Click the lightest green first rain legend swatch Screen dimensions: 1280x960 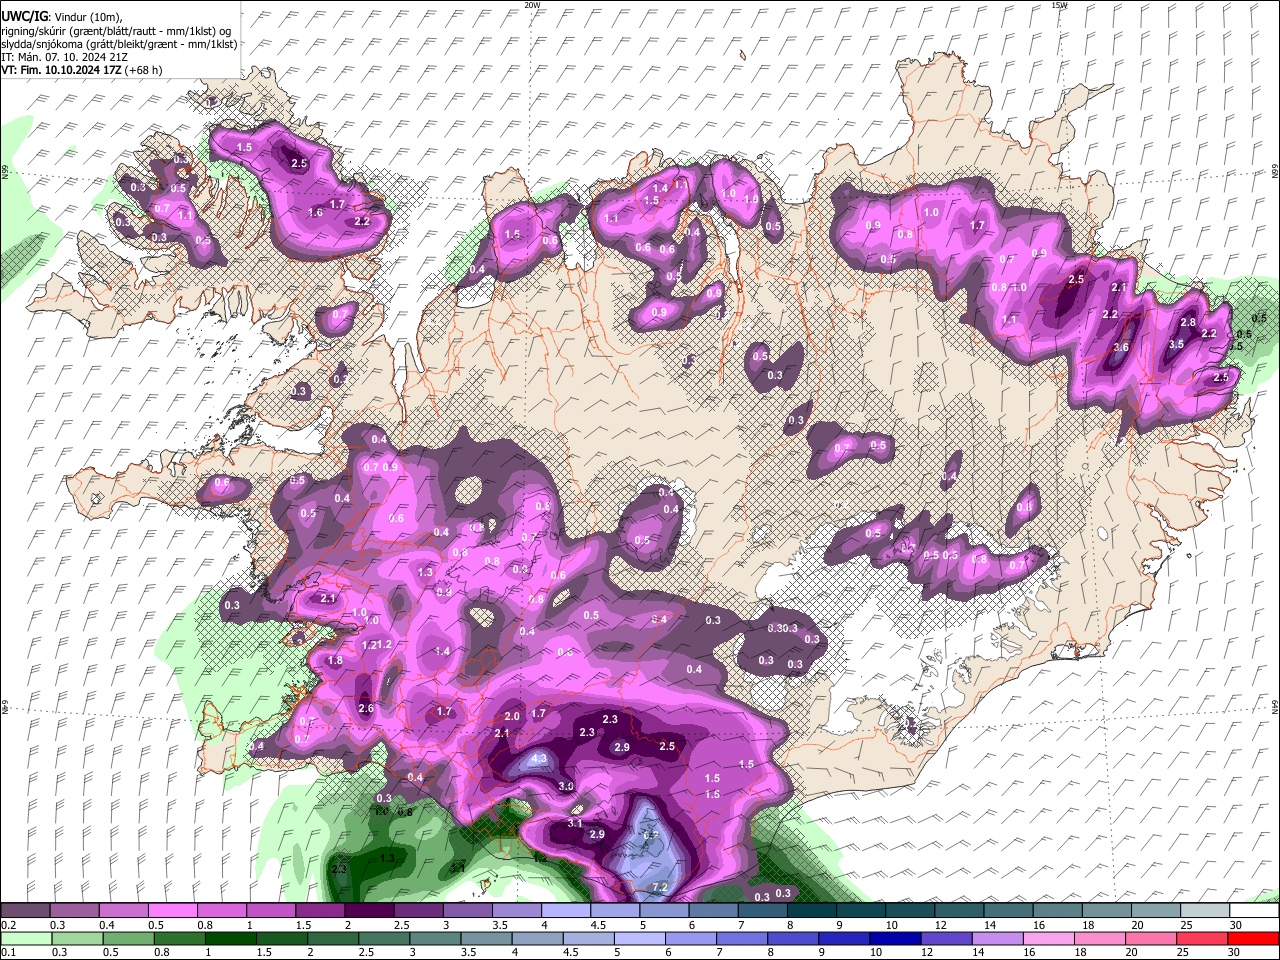coord(26,938)
